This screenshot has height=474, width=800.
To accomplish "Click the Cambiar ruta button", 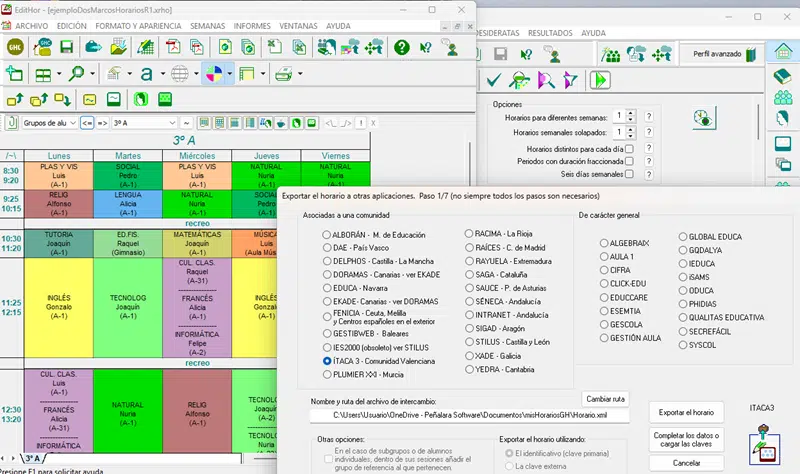I will pyautogui.click(x=605, y=399).
